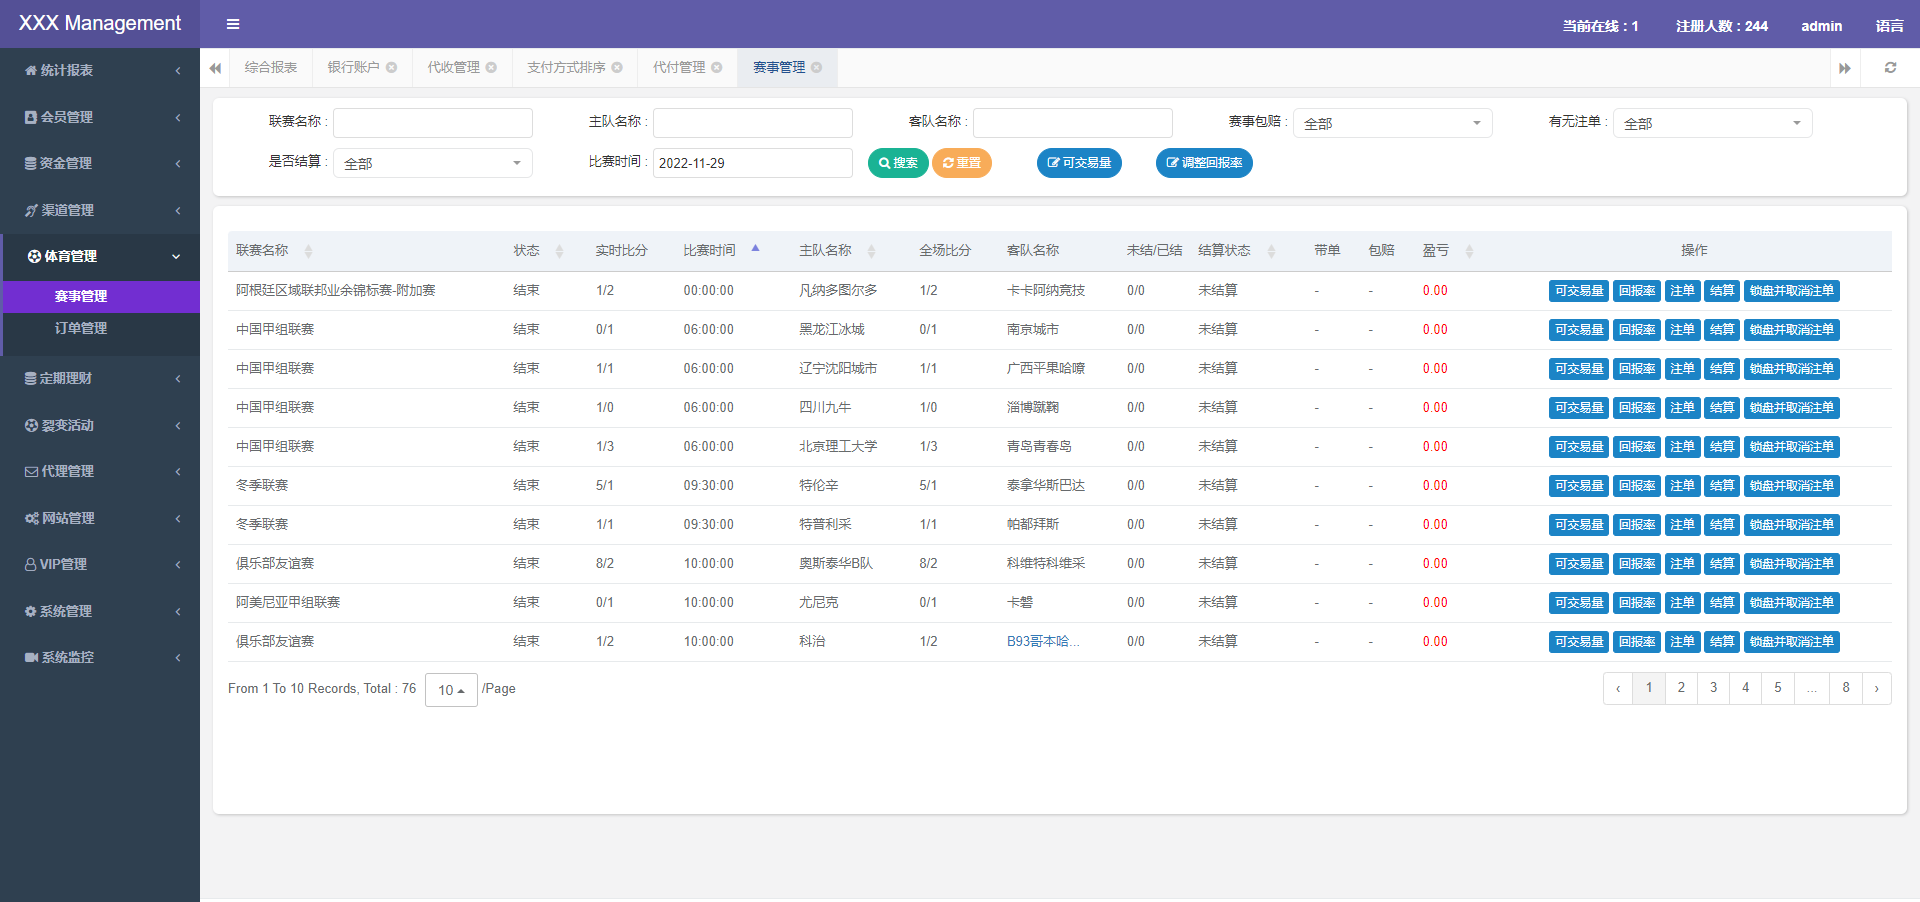The width and height of the screenshot is (1920, 902).
Task: Switch to the 综合报表 tab
Action: [x=271, y=68]
